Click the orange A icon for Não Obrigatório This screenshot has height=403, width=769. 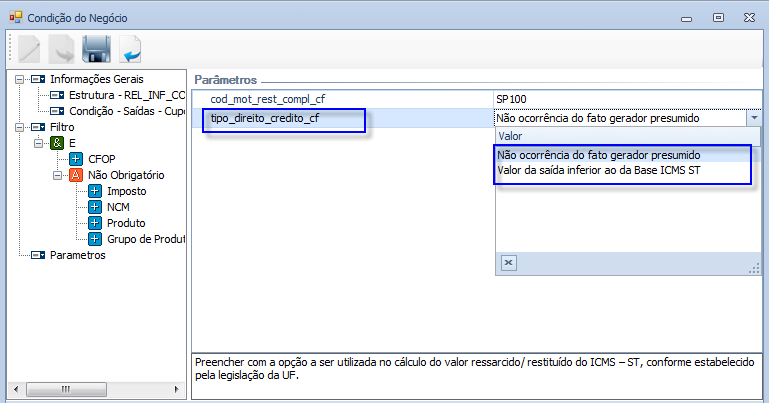click(x=76, y=175)
